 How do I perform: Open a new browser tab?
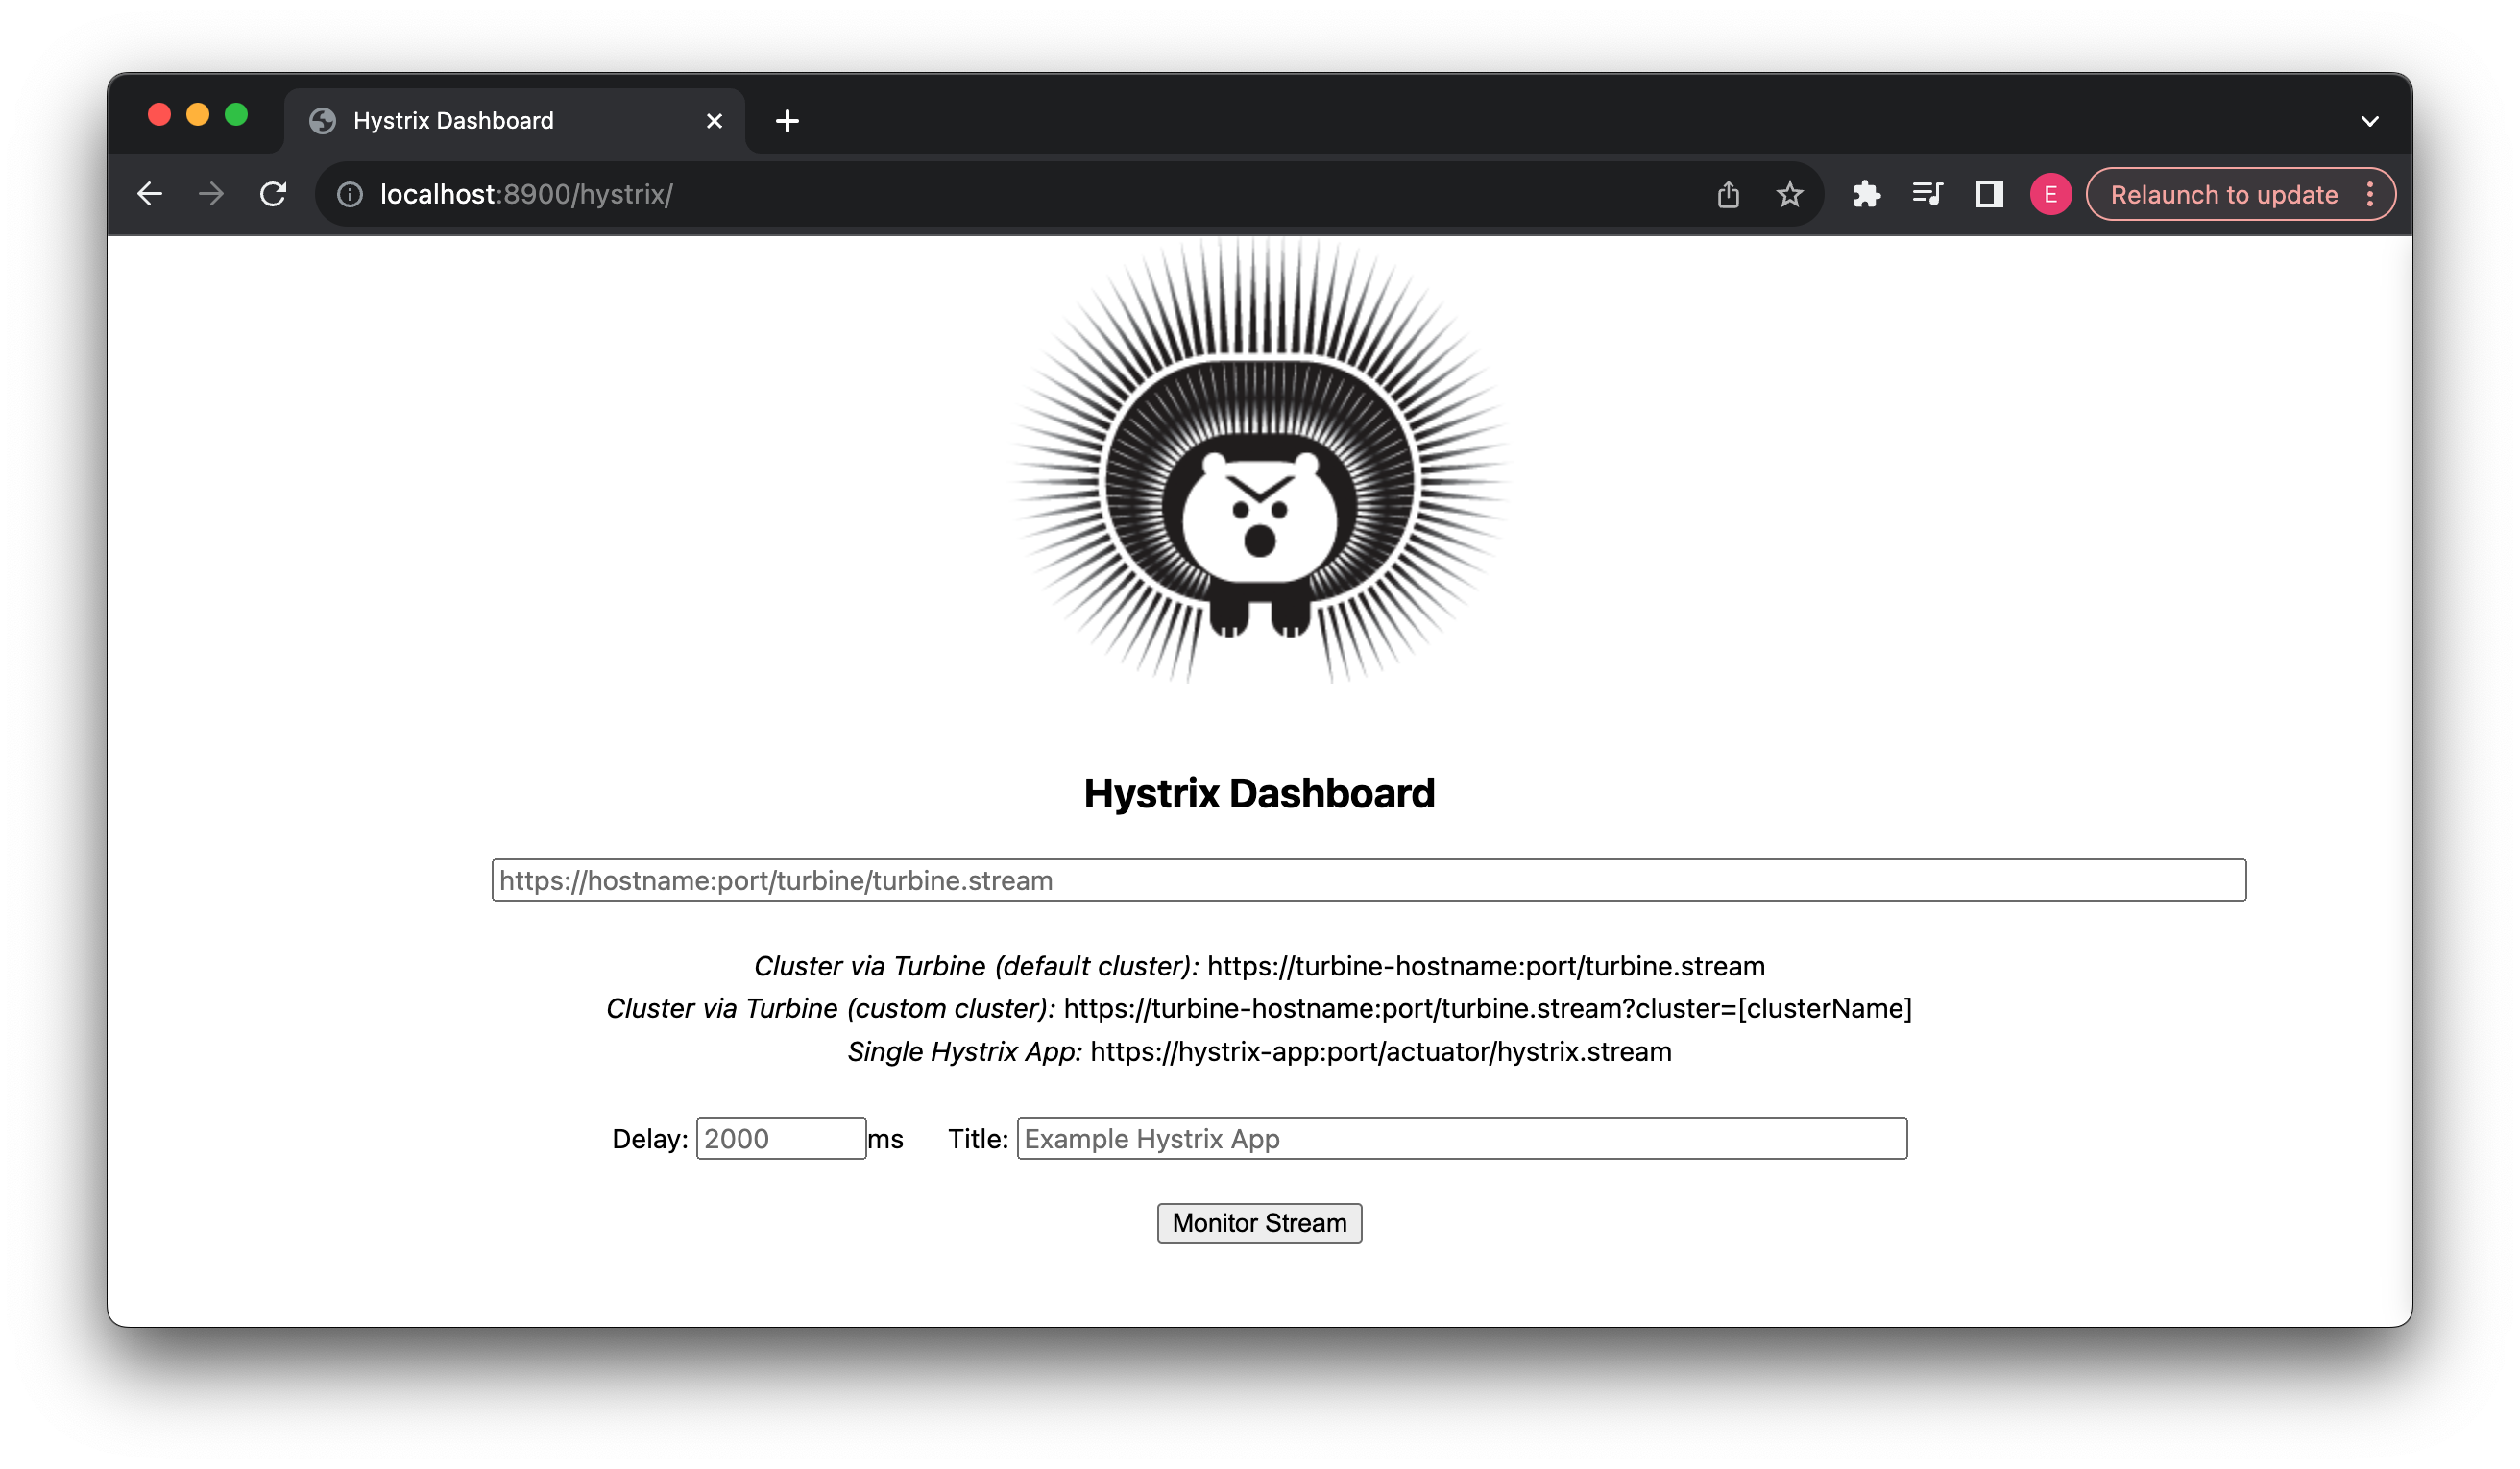point(788,120)
